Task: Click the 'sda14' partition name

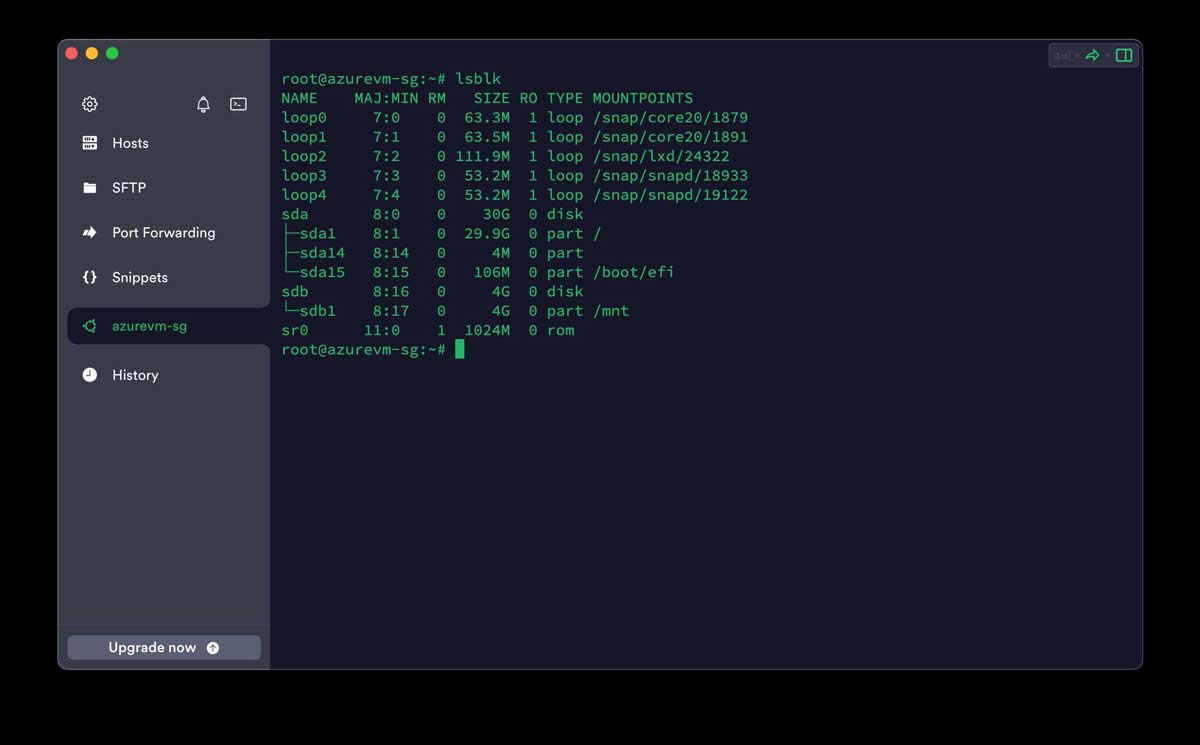Action: tap(322, 253)
